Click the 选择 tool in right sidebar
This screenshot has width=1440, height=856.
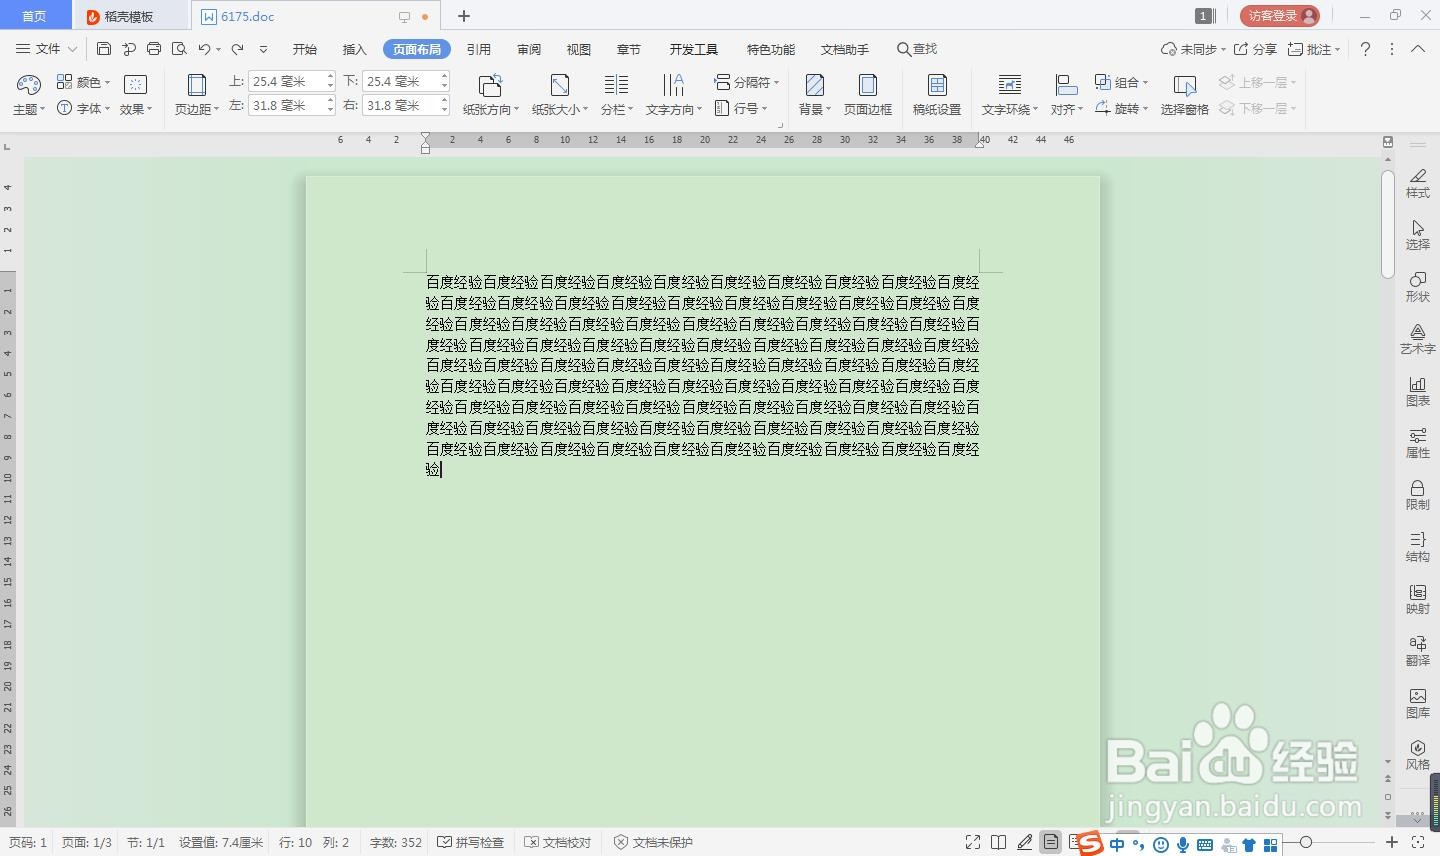[1418, 235]
